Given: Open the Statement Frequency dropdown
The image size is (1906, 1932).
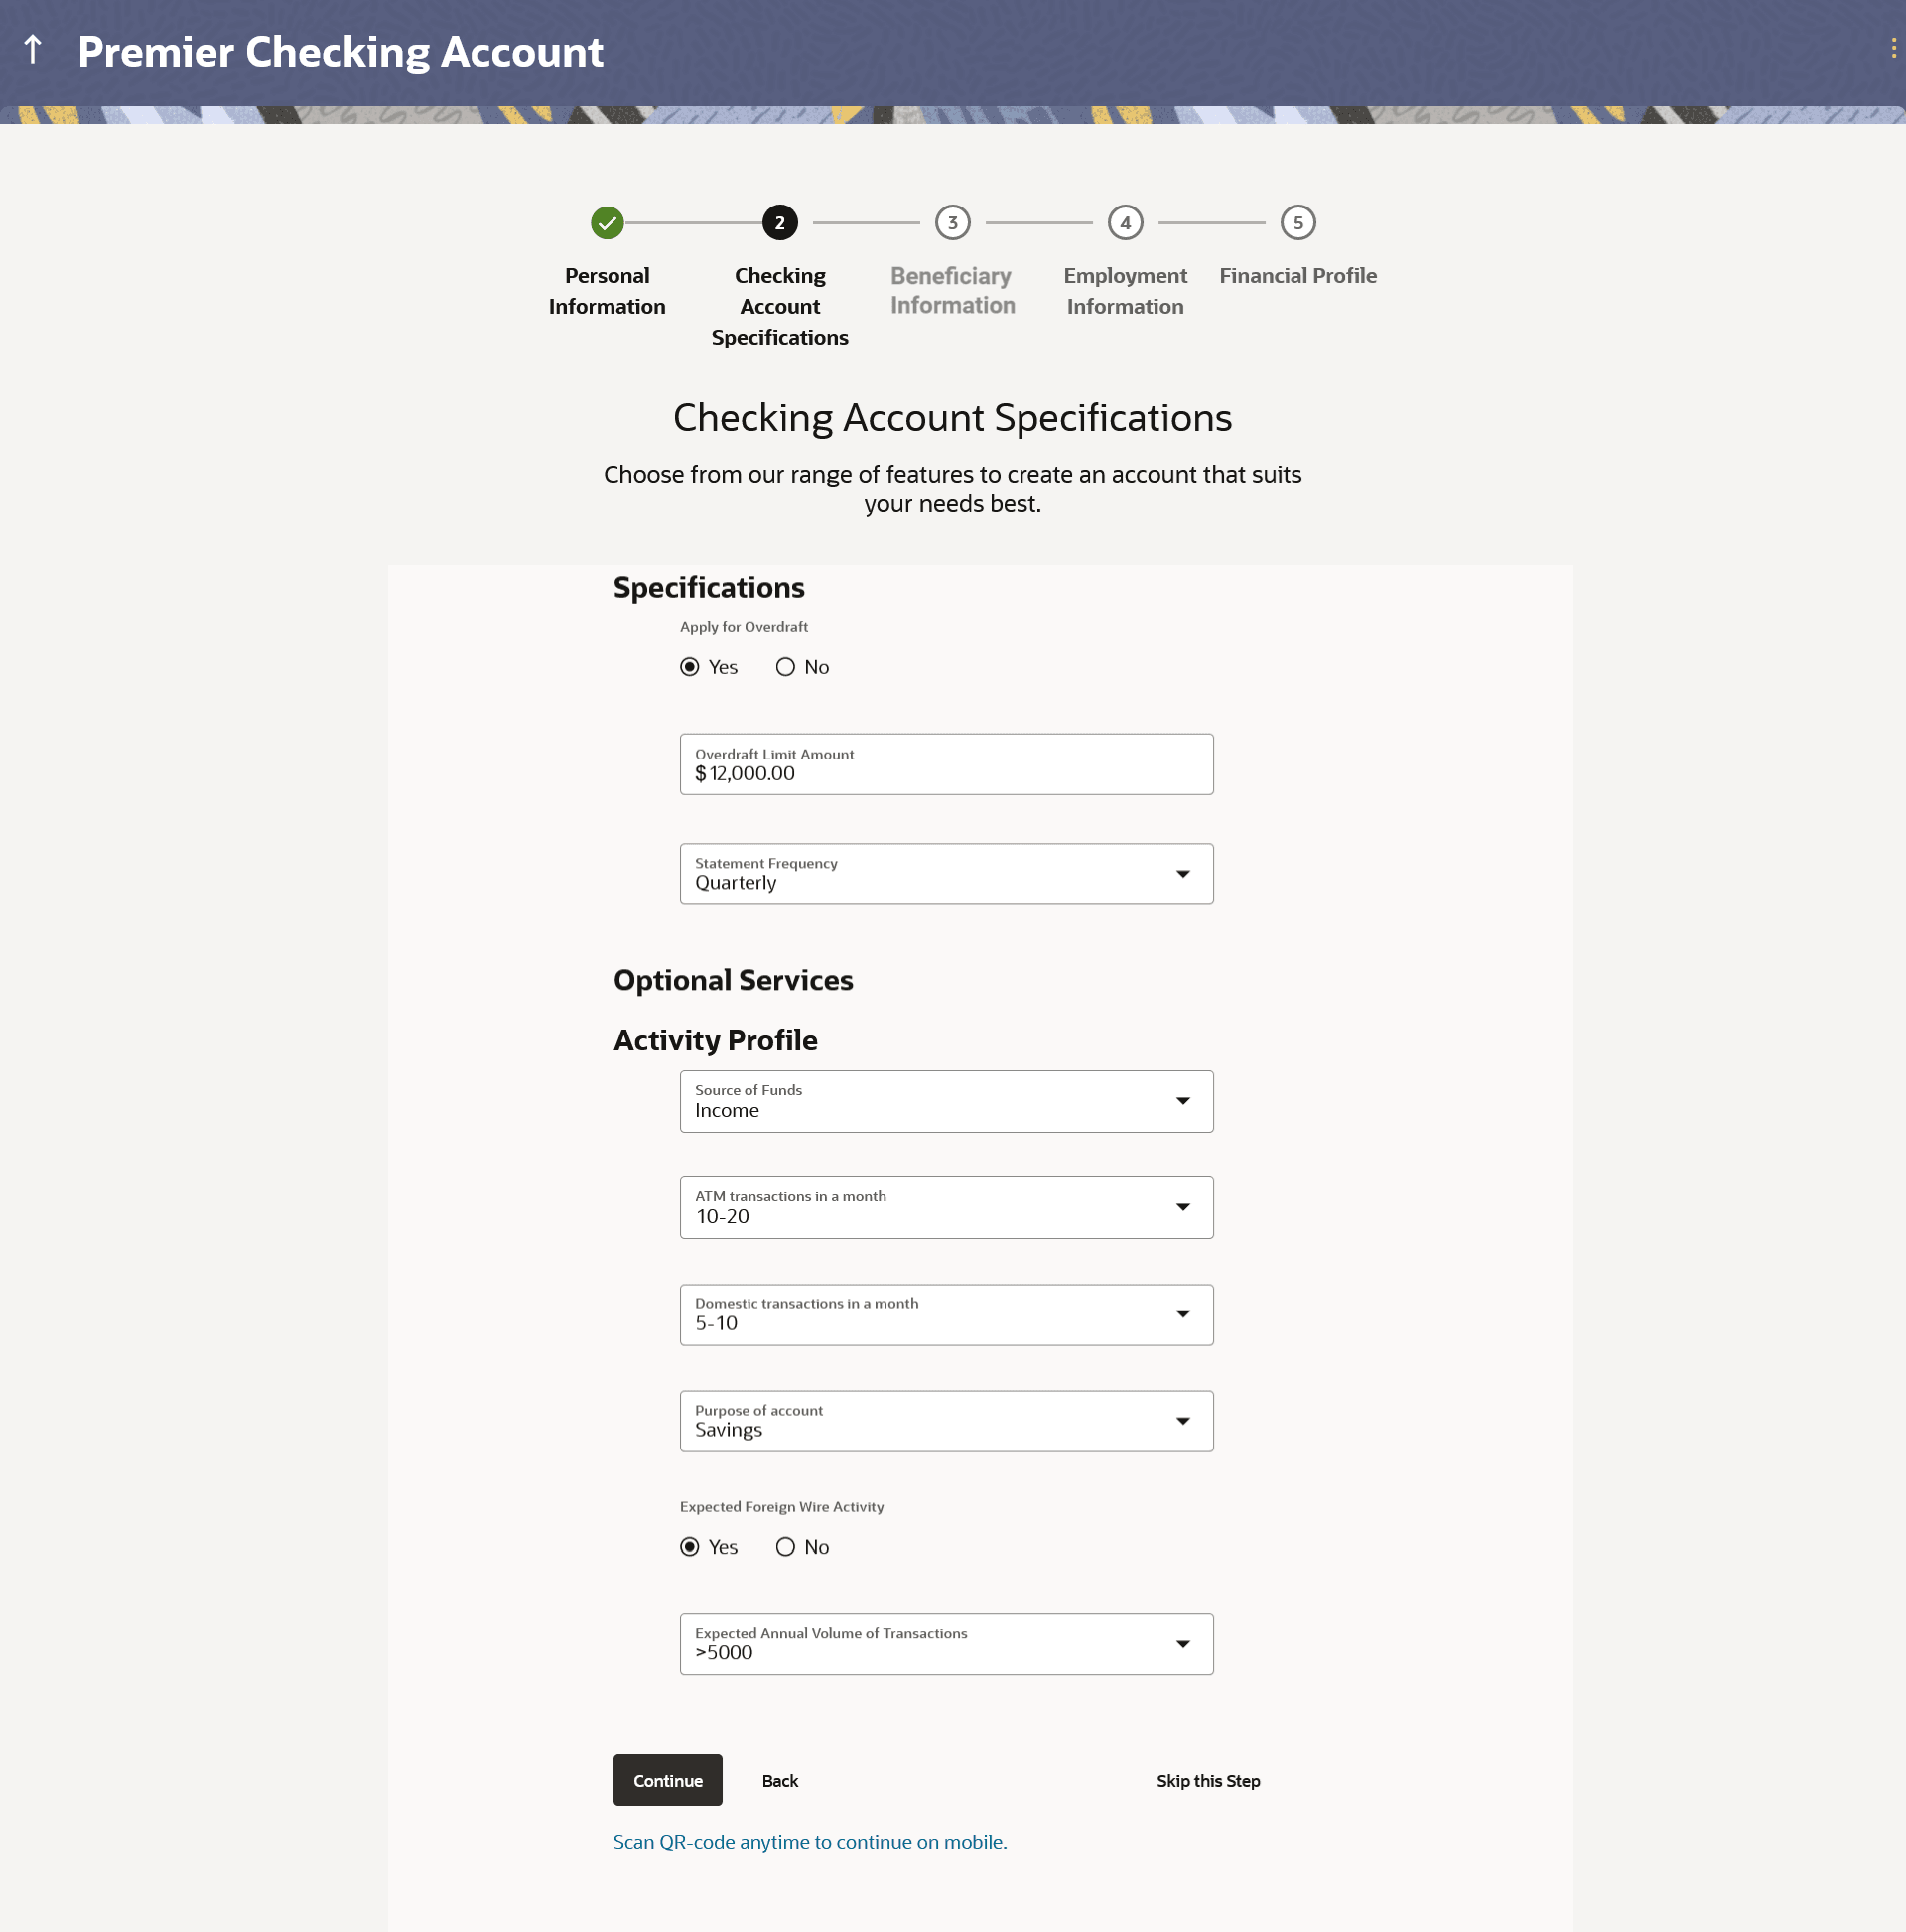Looking at the screenshot, I should pos(946,874).
